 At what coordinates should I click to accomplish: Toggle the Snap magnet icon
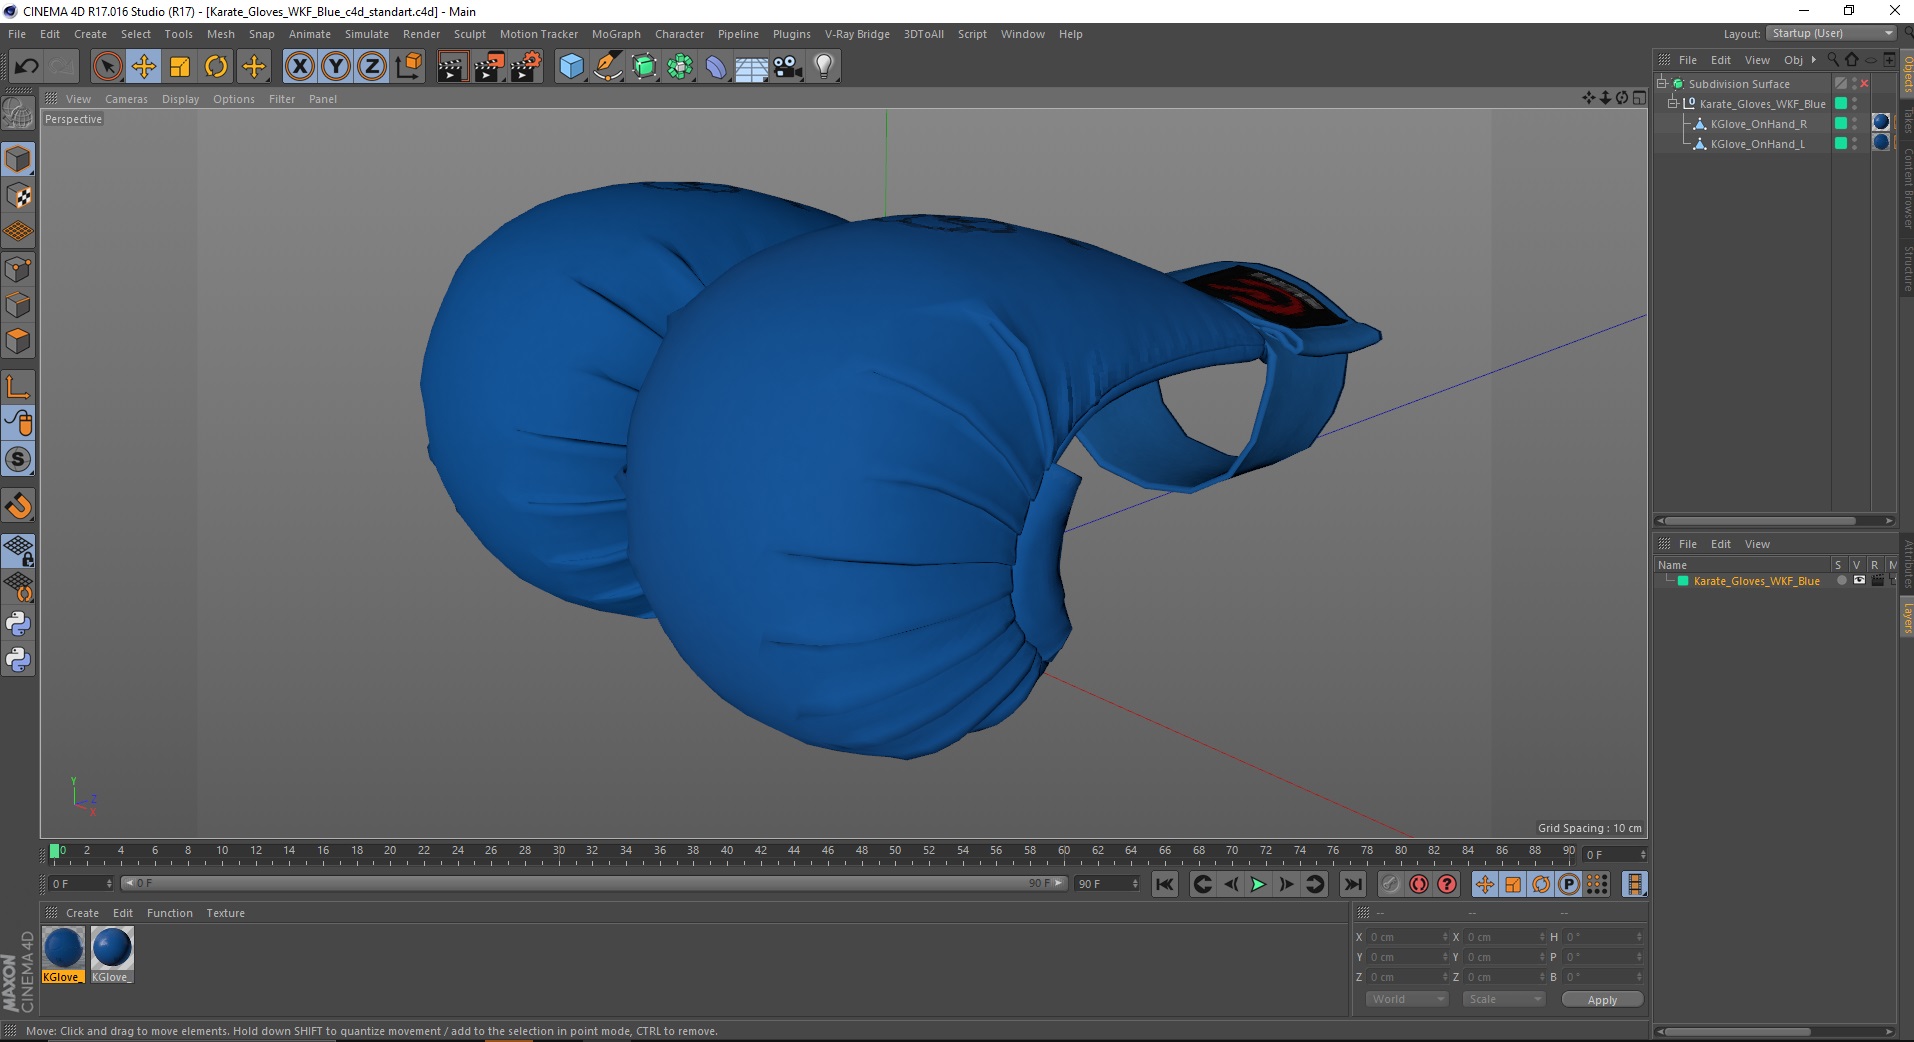coord(18,506)
